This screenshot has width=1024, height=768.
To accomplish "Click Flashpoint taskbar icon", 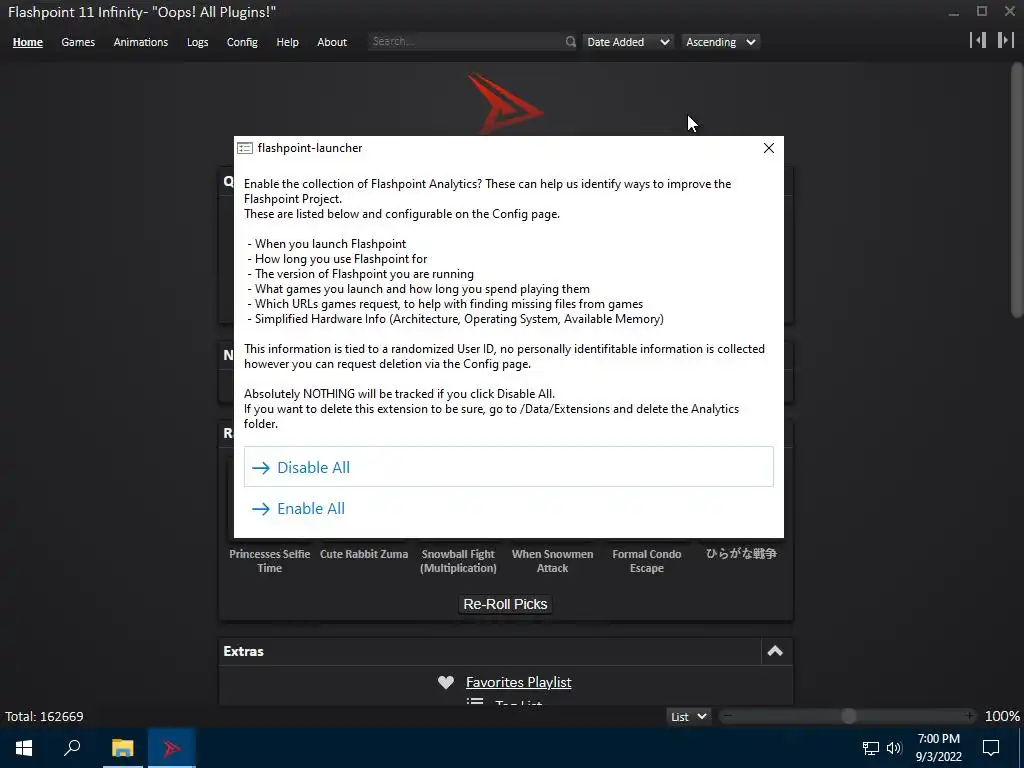I will [172, 748].
